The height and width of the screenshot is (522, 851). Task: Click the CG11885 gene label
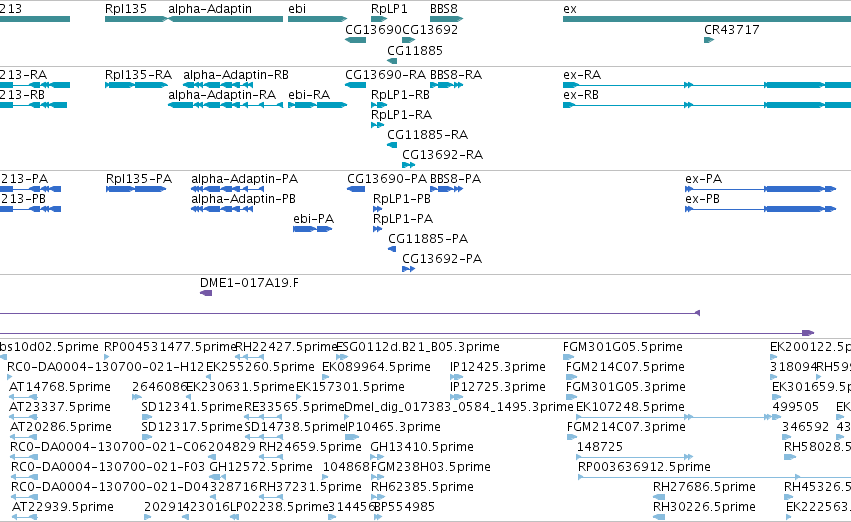[415, 50]
